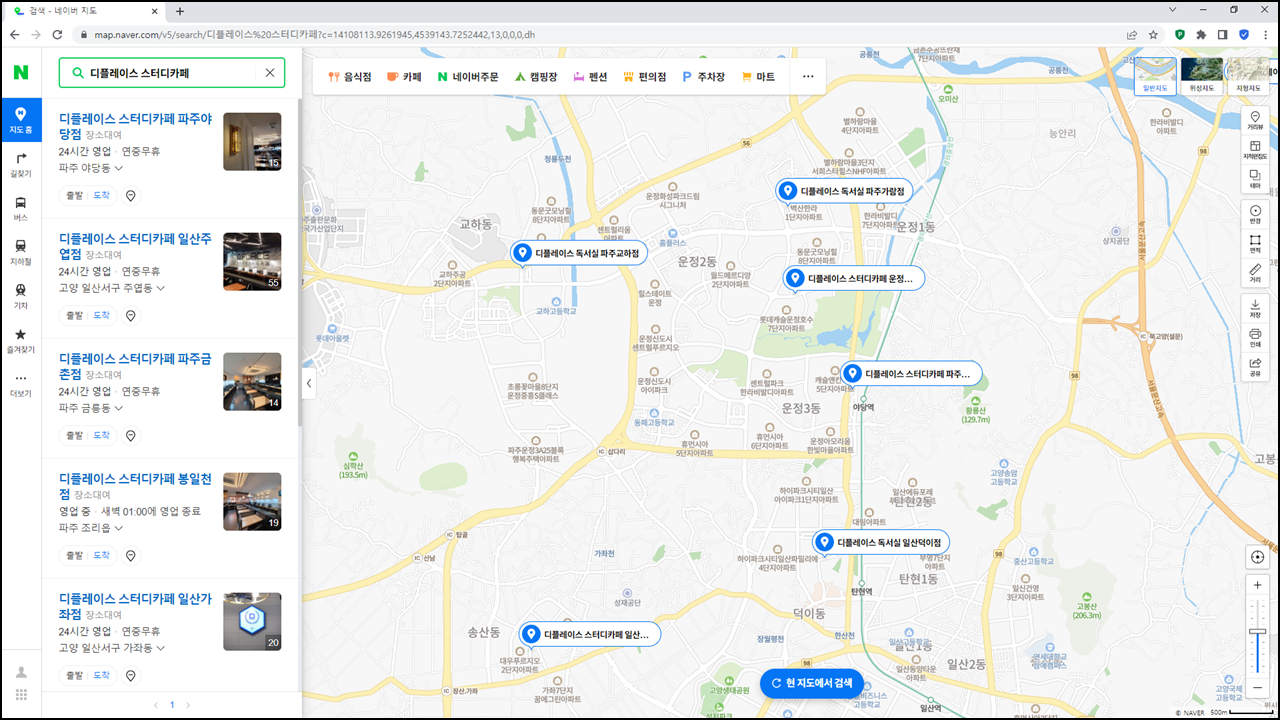The image size is (1280, 720).
Task: Center map on current location
Action: pyautogui.click(x=1258, y=557)
